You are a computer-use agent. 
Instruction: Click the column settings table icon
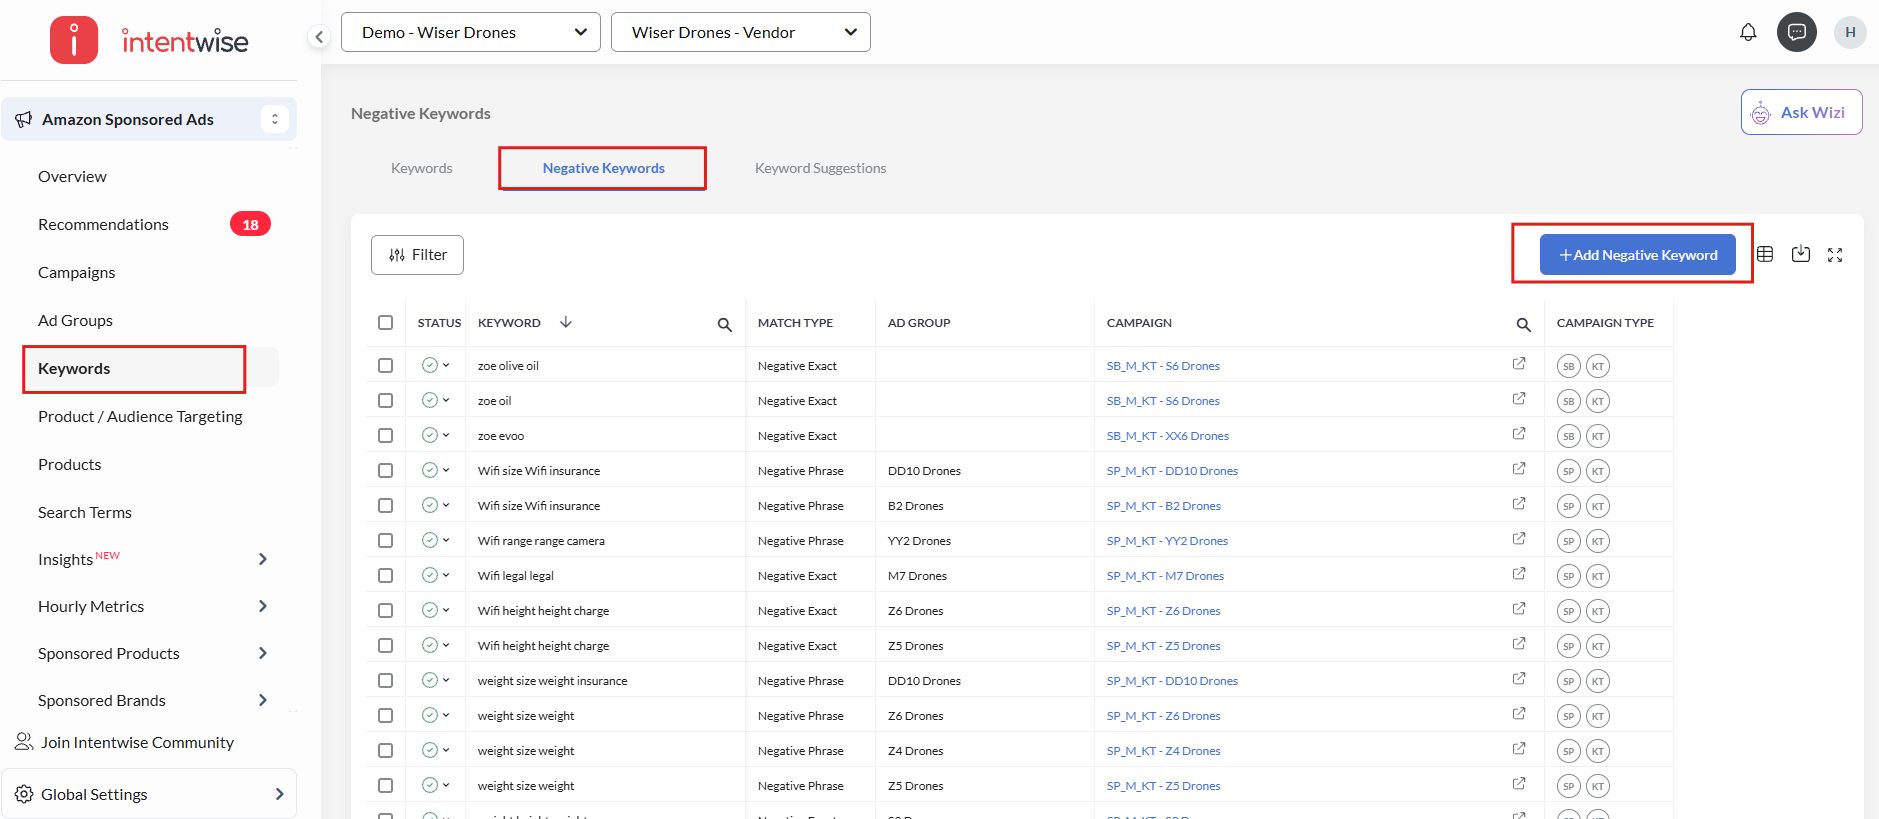point(1765,255)
